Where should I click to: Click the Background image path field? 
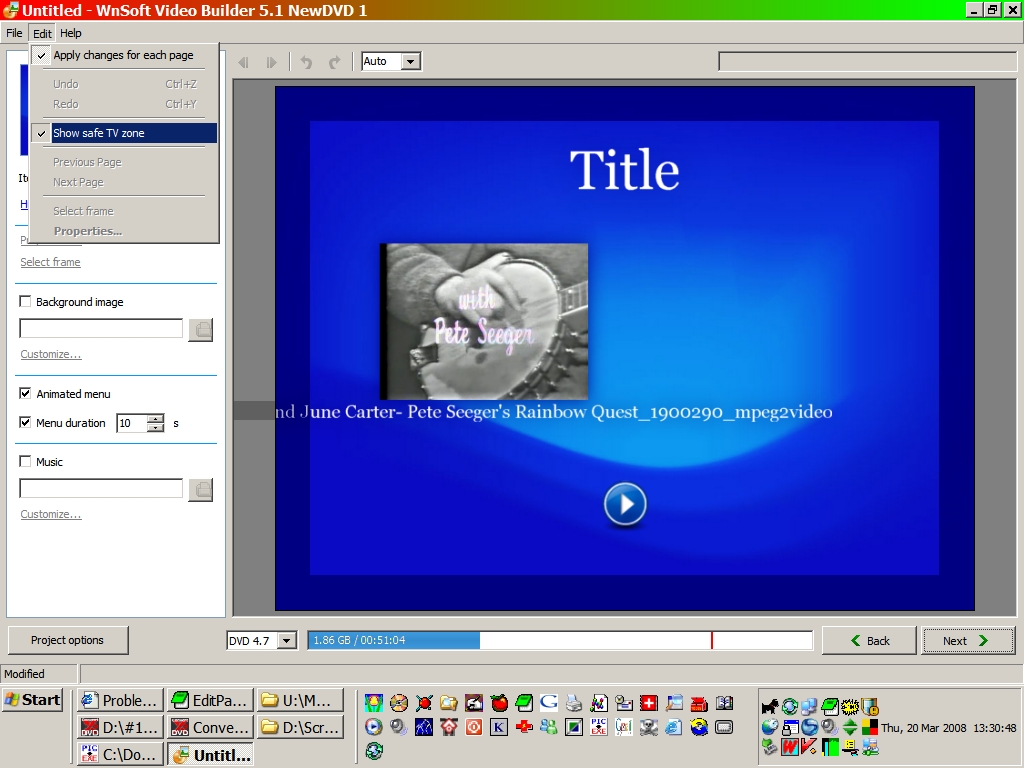coord(101,328)
